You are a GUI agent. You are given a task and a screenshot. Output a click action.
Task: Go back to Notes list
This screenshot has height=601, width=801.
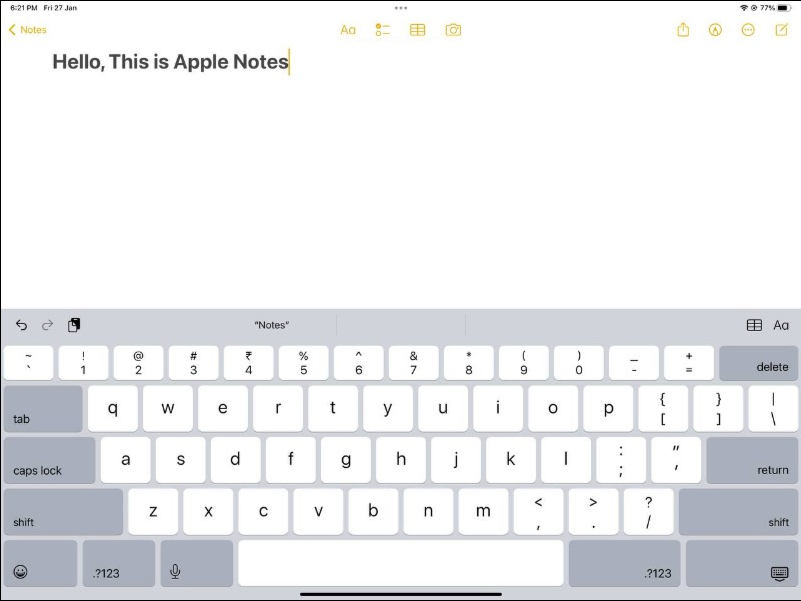[x=28, y=30]
